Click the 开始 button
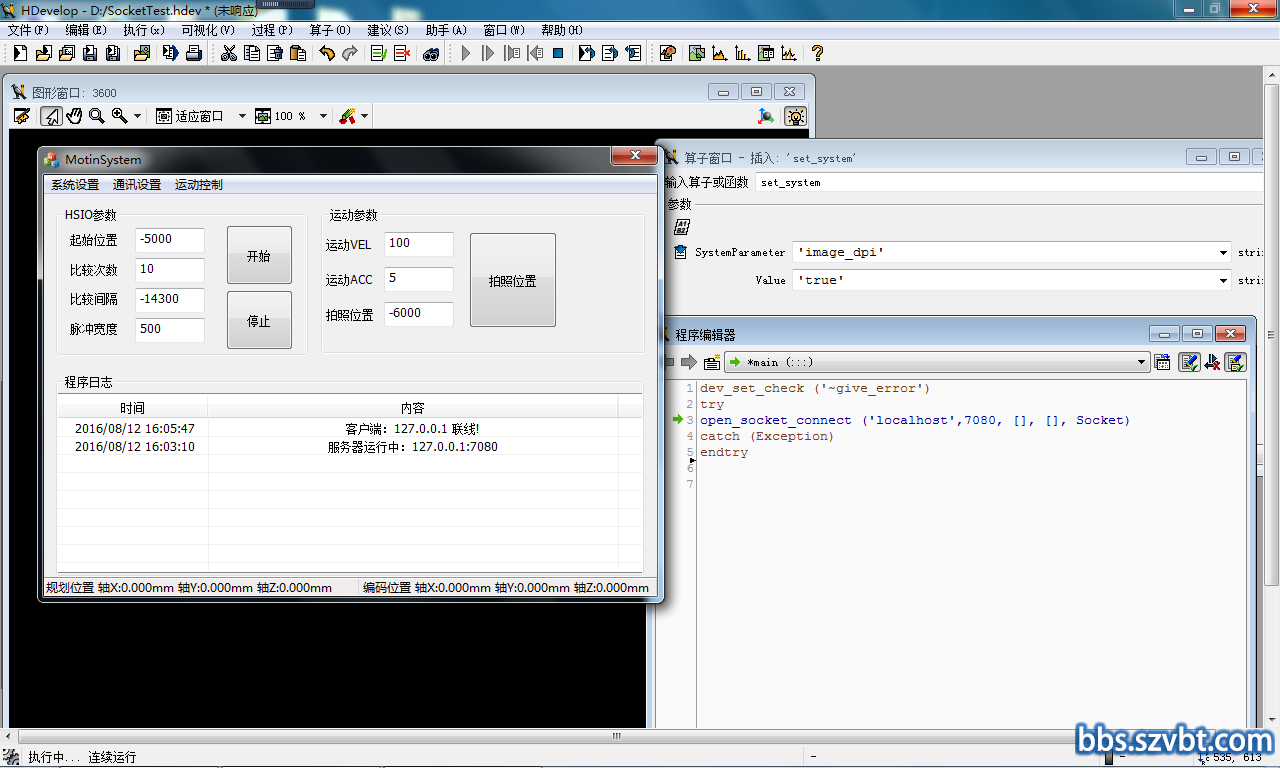 tap(259, 255)
